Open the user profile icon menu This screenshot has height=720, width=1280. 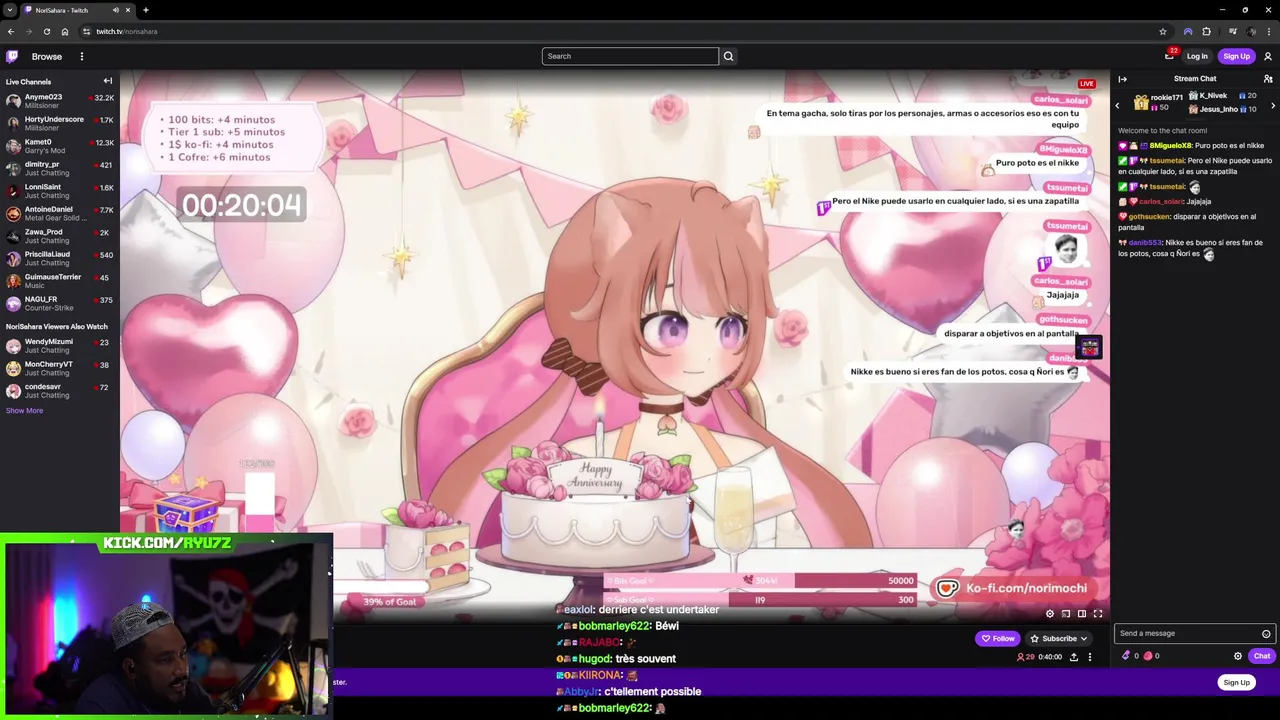(x=1268, y=56)
